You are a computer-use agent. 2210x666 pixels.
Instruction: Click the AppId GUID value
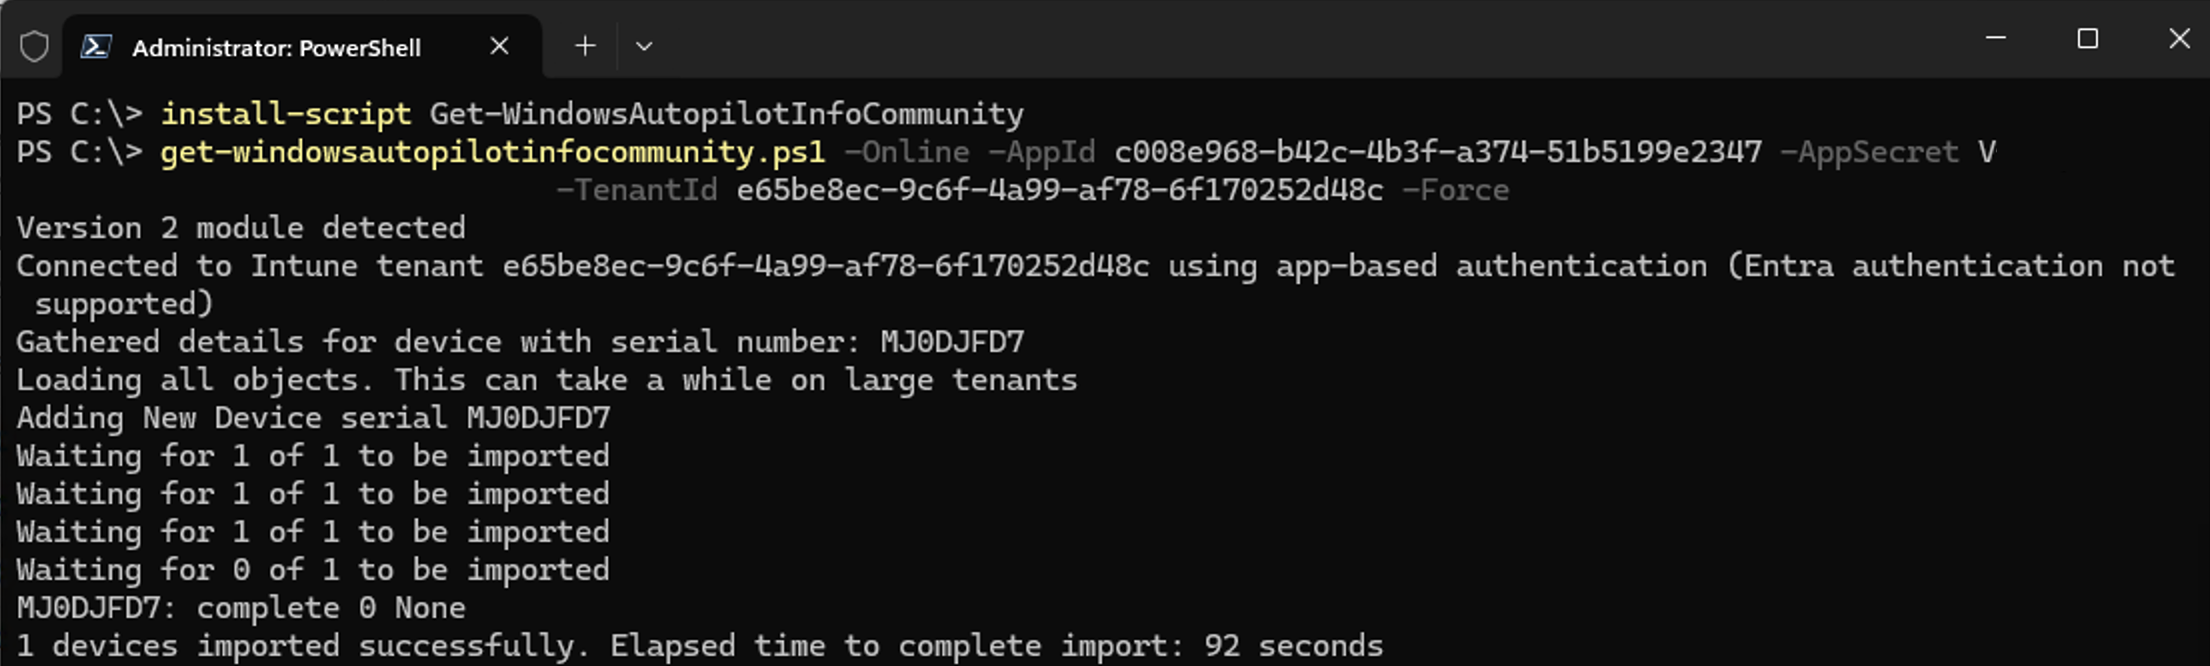1437,152
